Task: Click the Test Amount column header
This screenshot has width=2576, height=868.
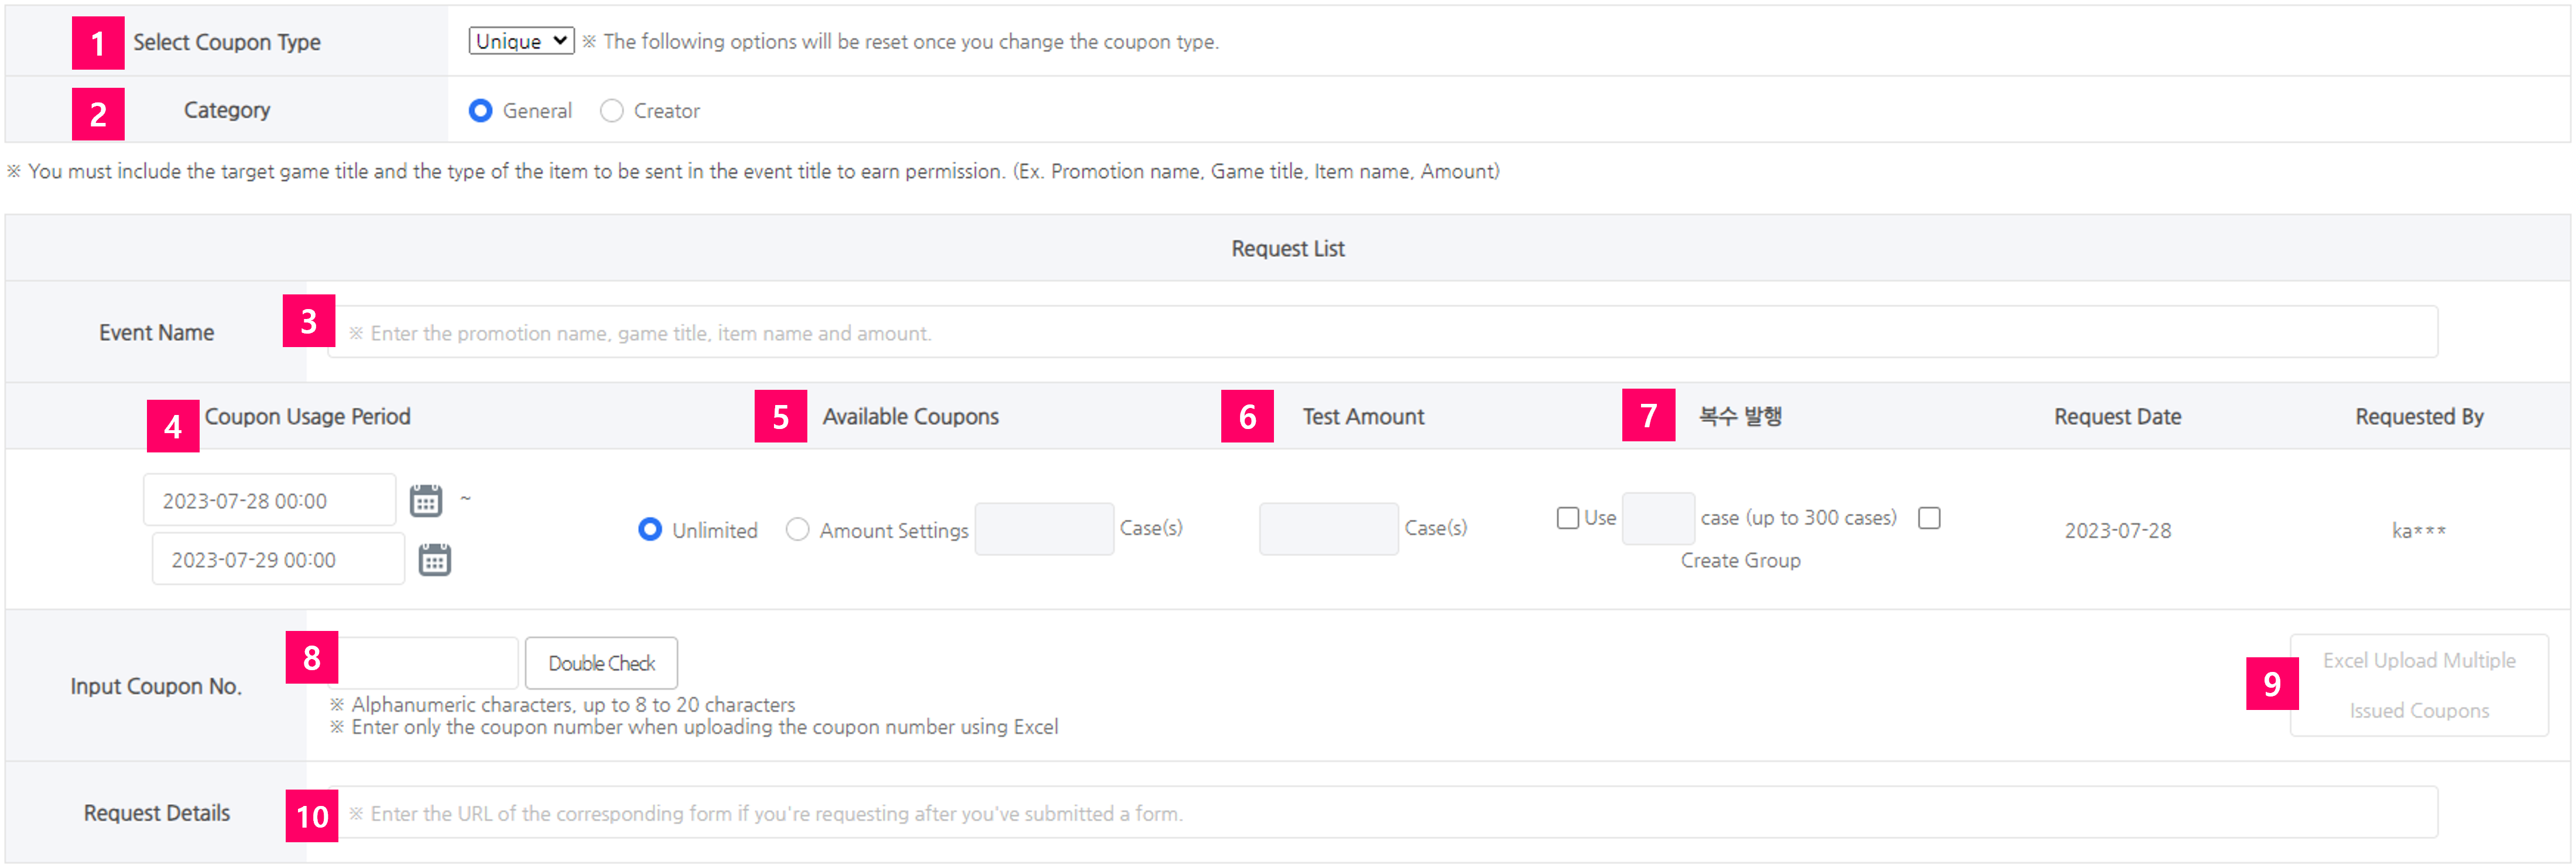Action: coord(1363,416)
